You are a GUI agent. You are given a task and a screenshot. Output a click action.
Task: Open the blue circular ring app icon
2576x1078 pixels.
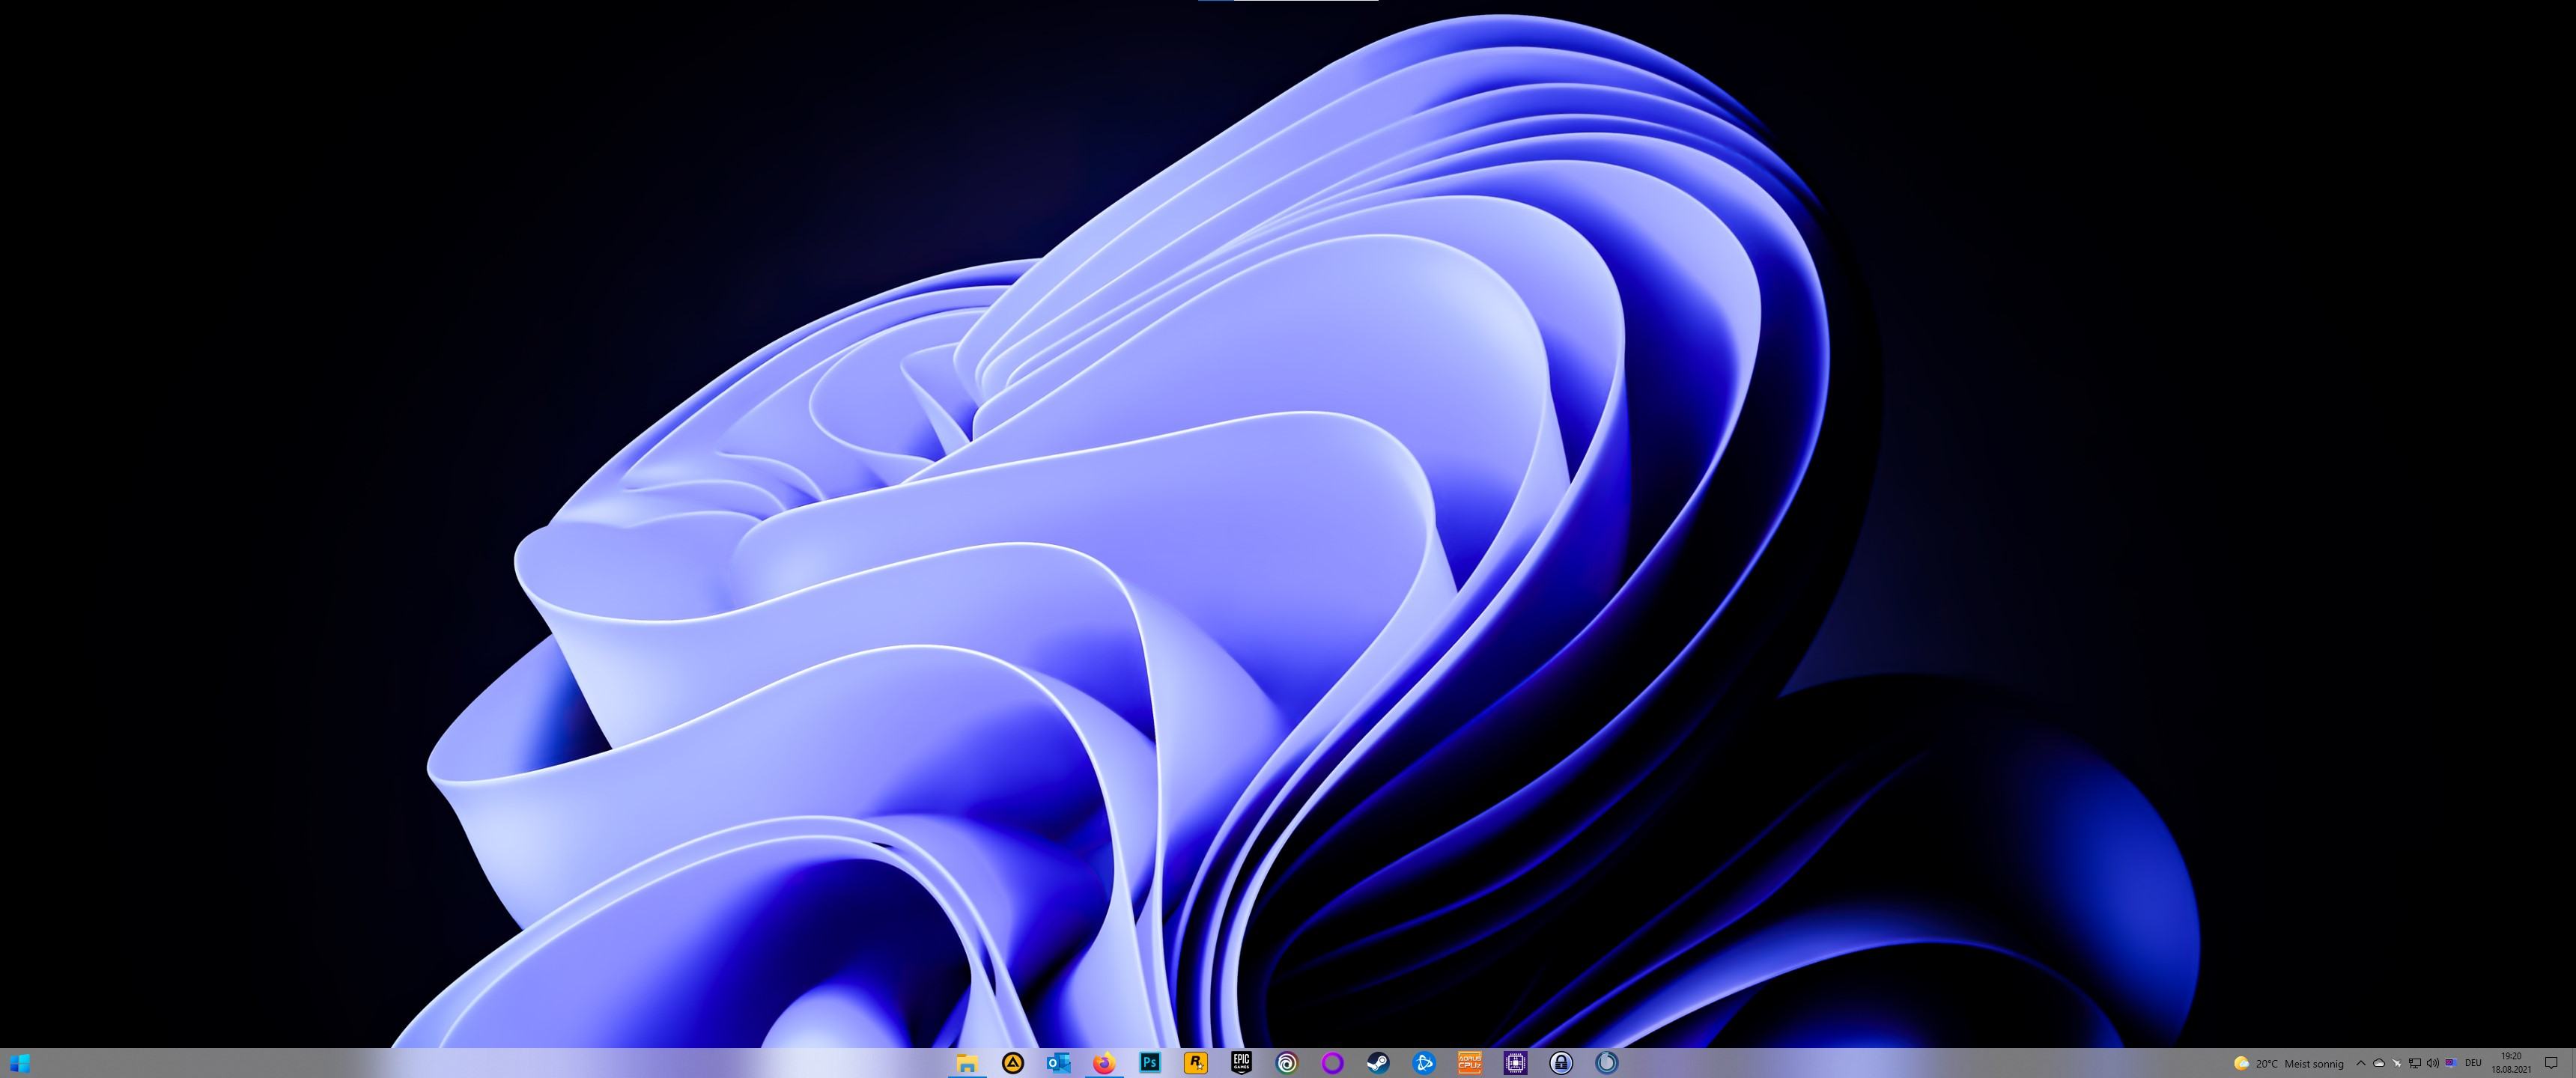[1607, 1063]
